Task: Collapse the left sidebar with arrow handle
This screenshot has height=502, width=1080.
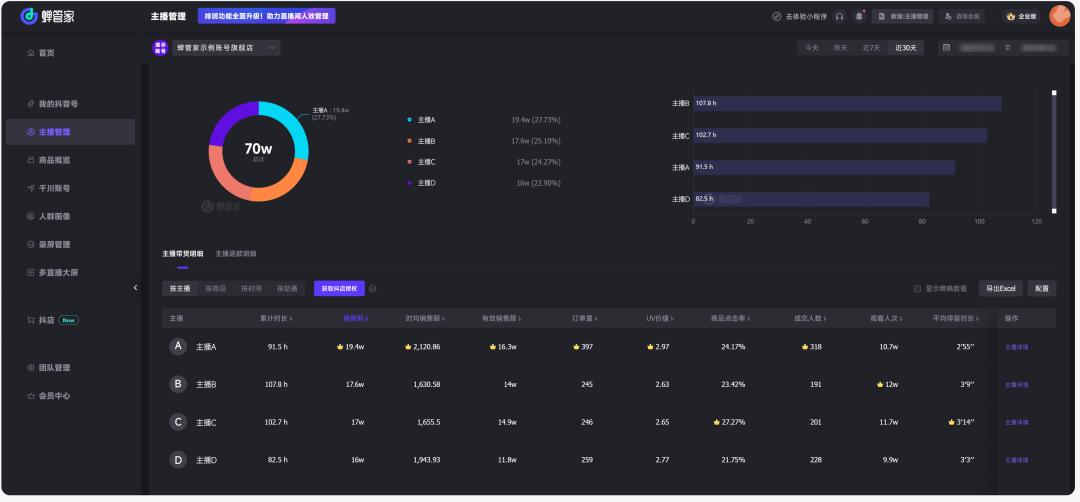Action: 136,288
